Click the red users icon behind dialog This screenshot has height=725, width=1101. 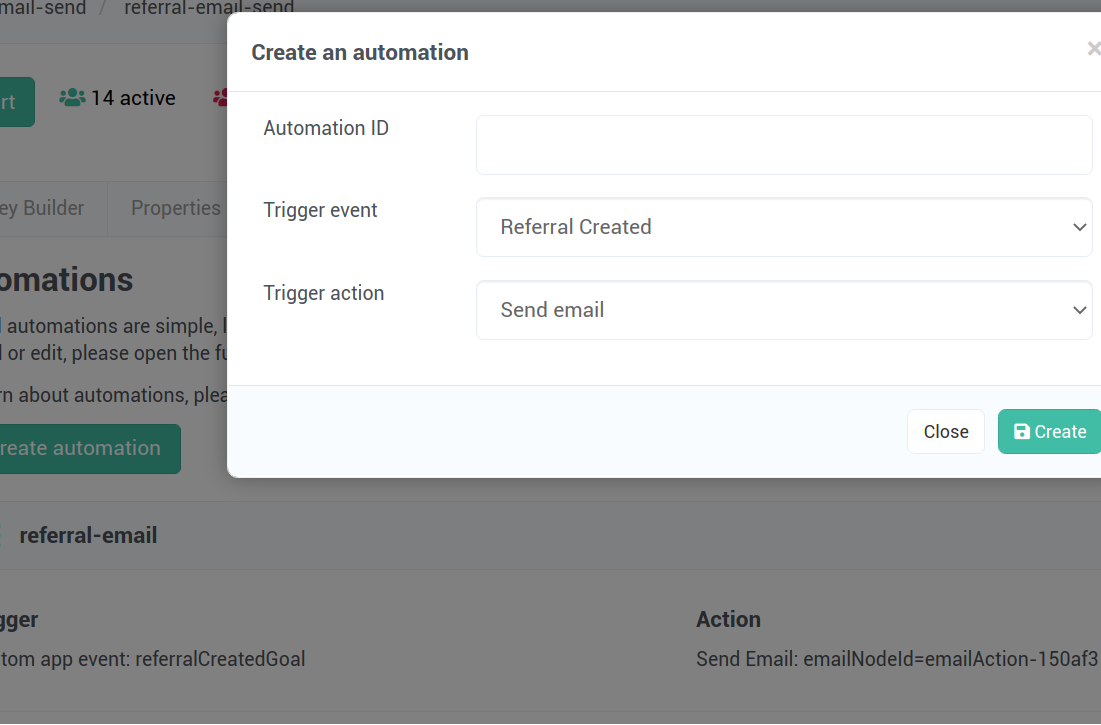tap(220, 98)
